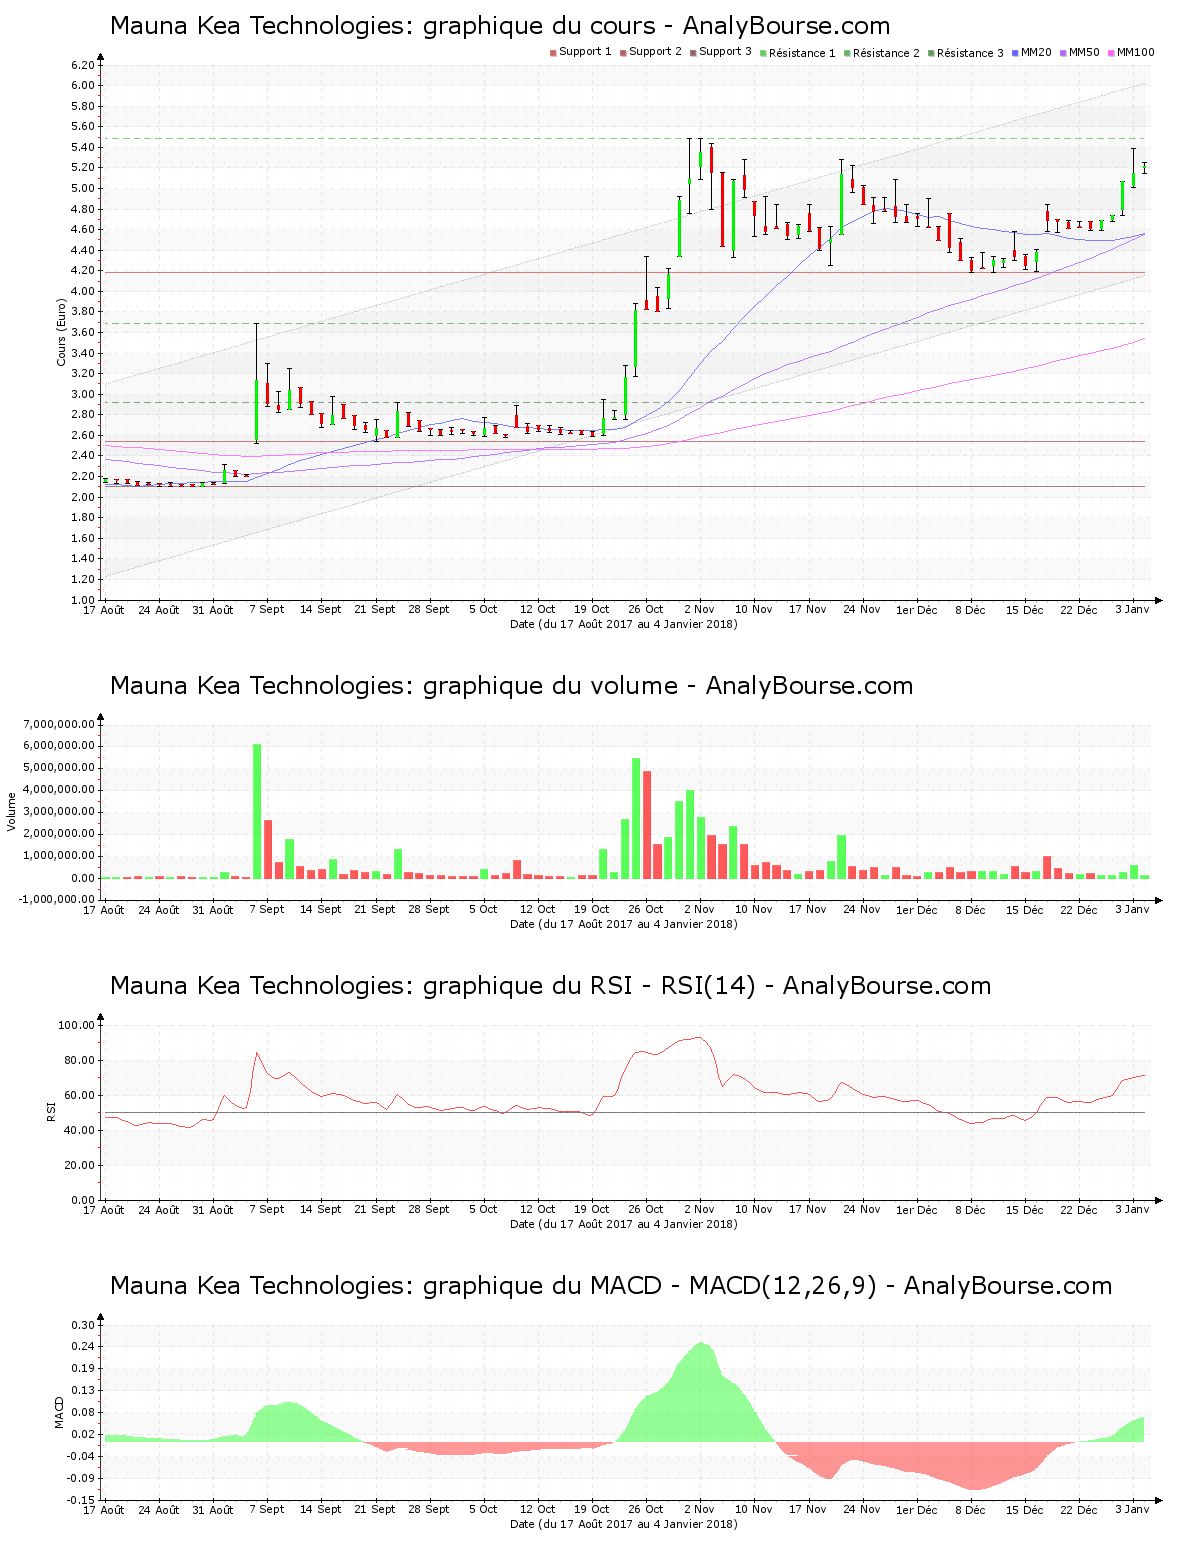Click the 'MM50' legend label
This screenshot has width=1200, height=1550.
tap(1084, 52)
